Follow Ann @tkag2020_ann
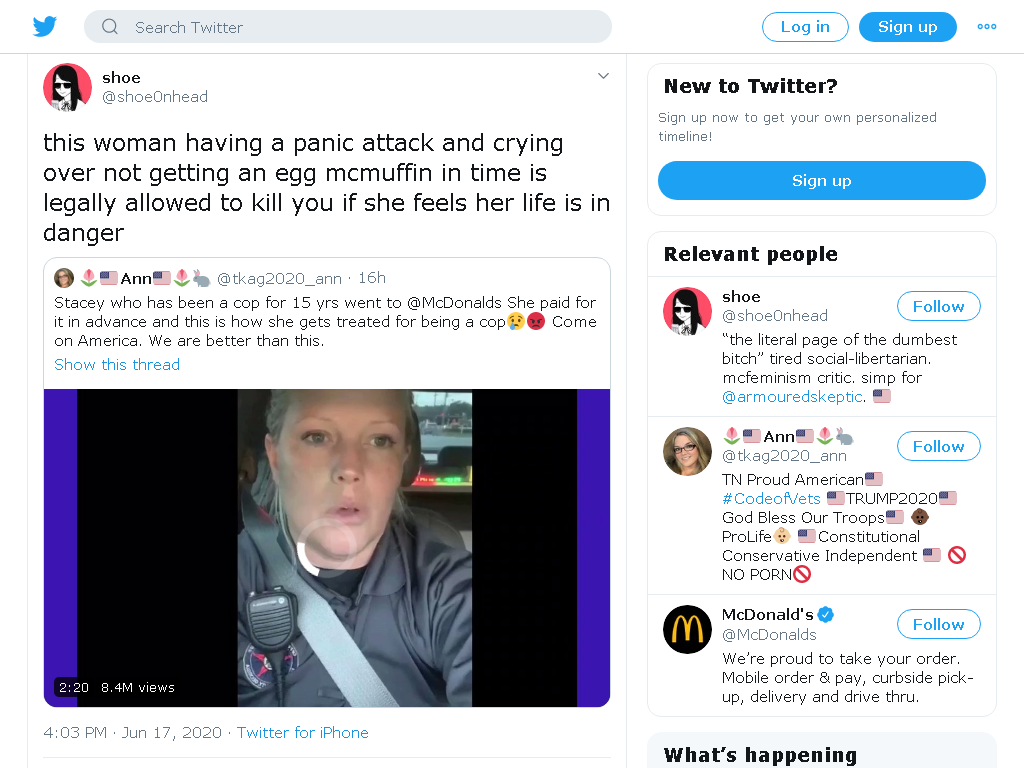Screen dimensions: 1024x768 (938, 446)
